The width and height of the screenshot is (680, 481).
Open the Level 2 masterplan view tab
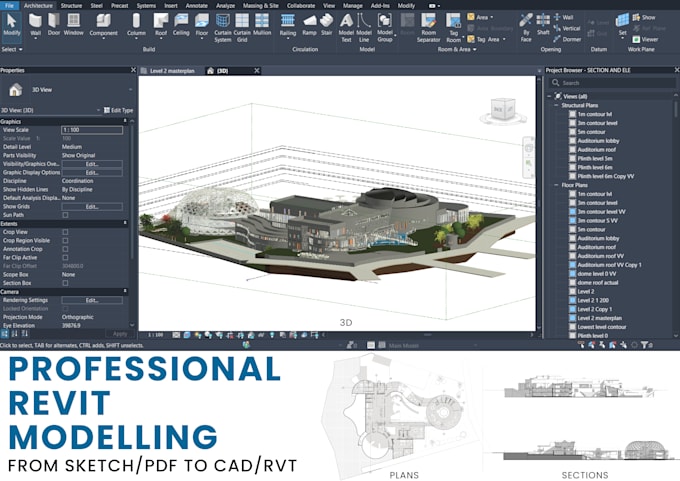click(171, 71)
